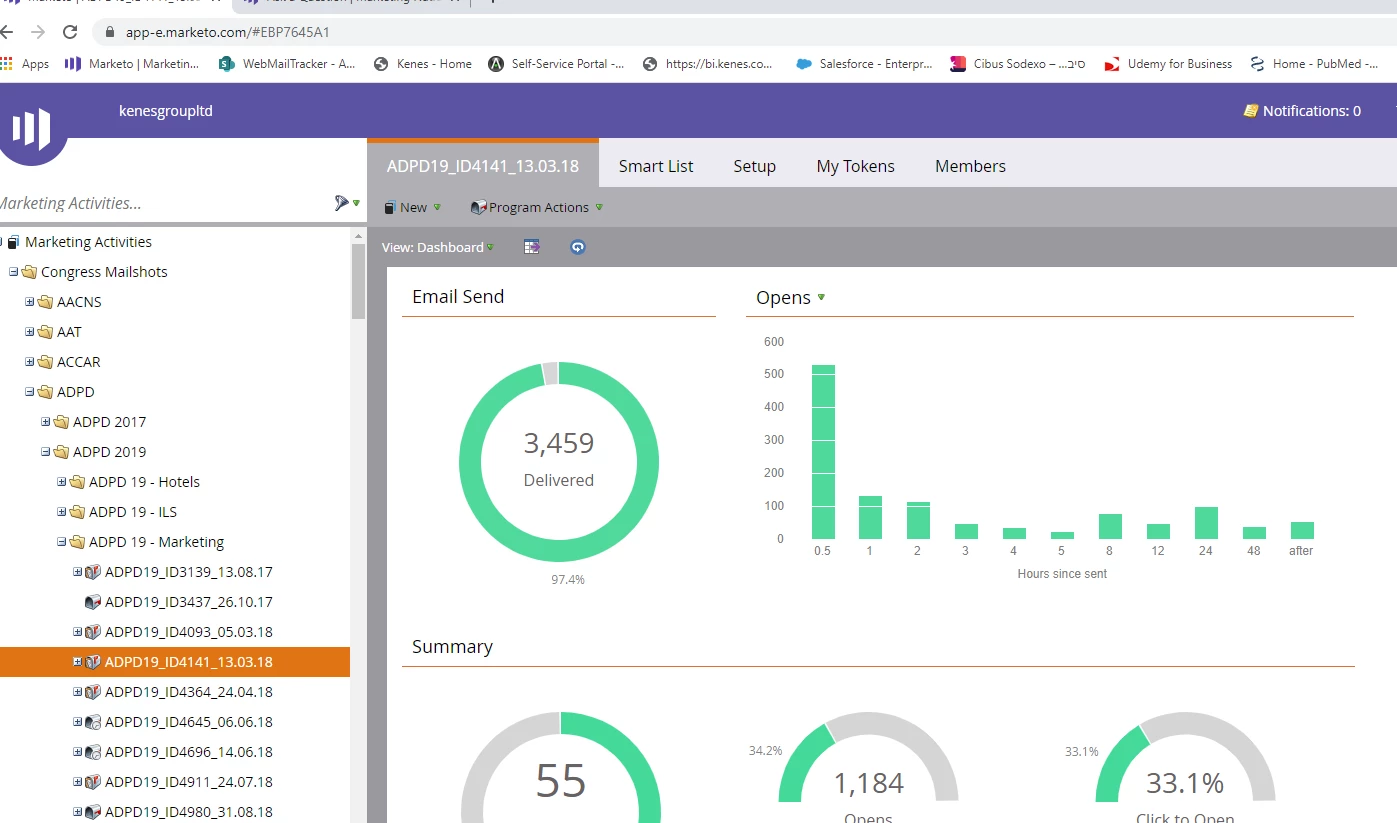Collapse the ADPD 2019 folder

point(46,452)
